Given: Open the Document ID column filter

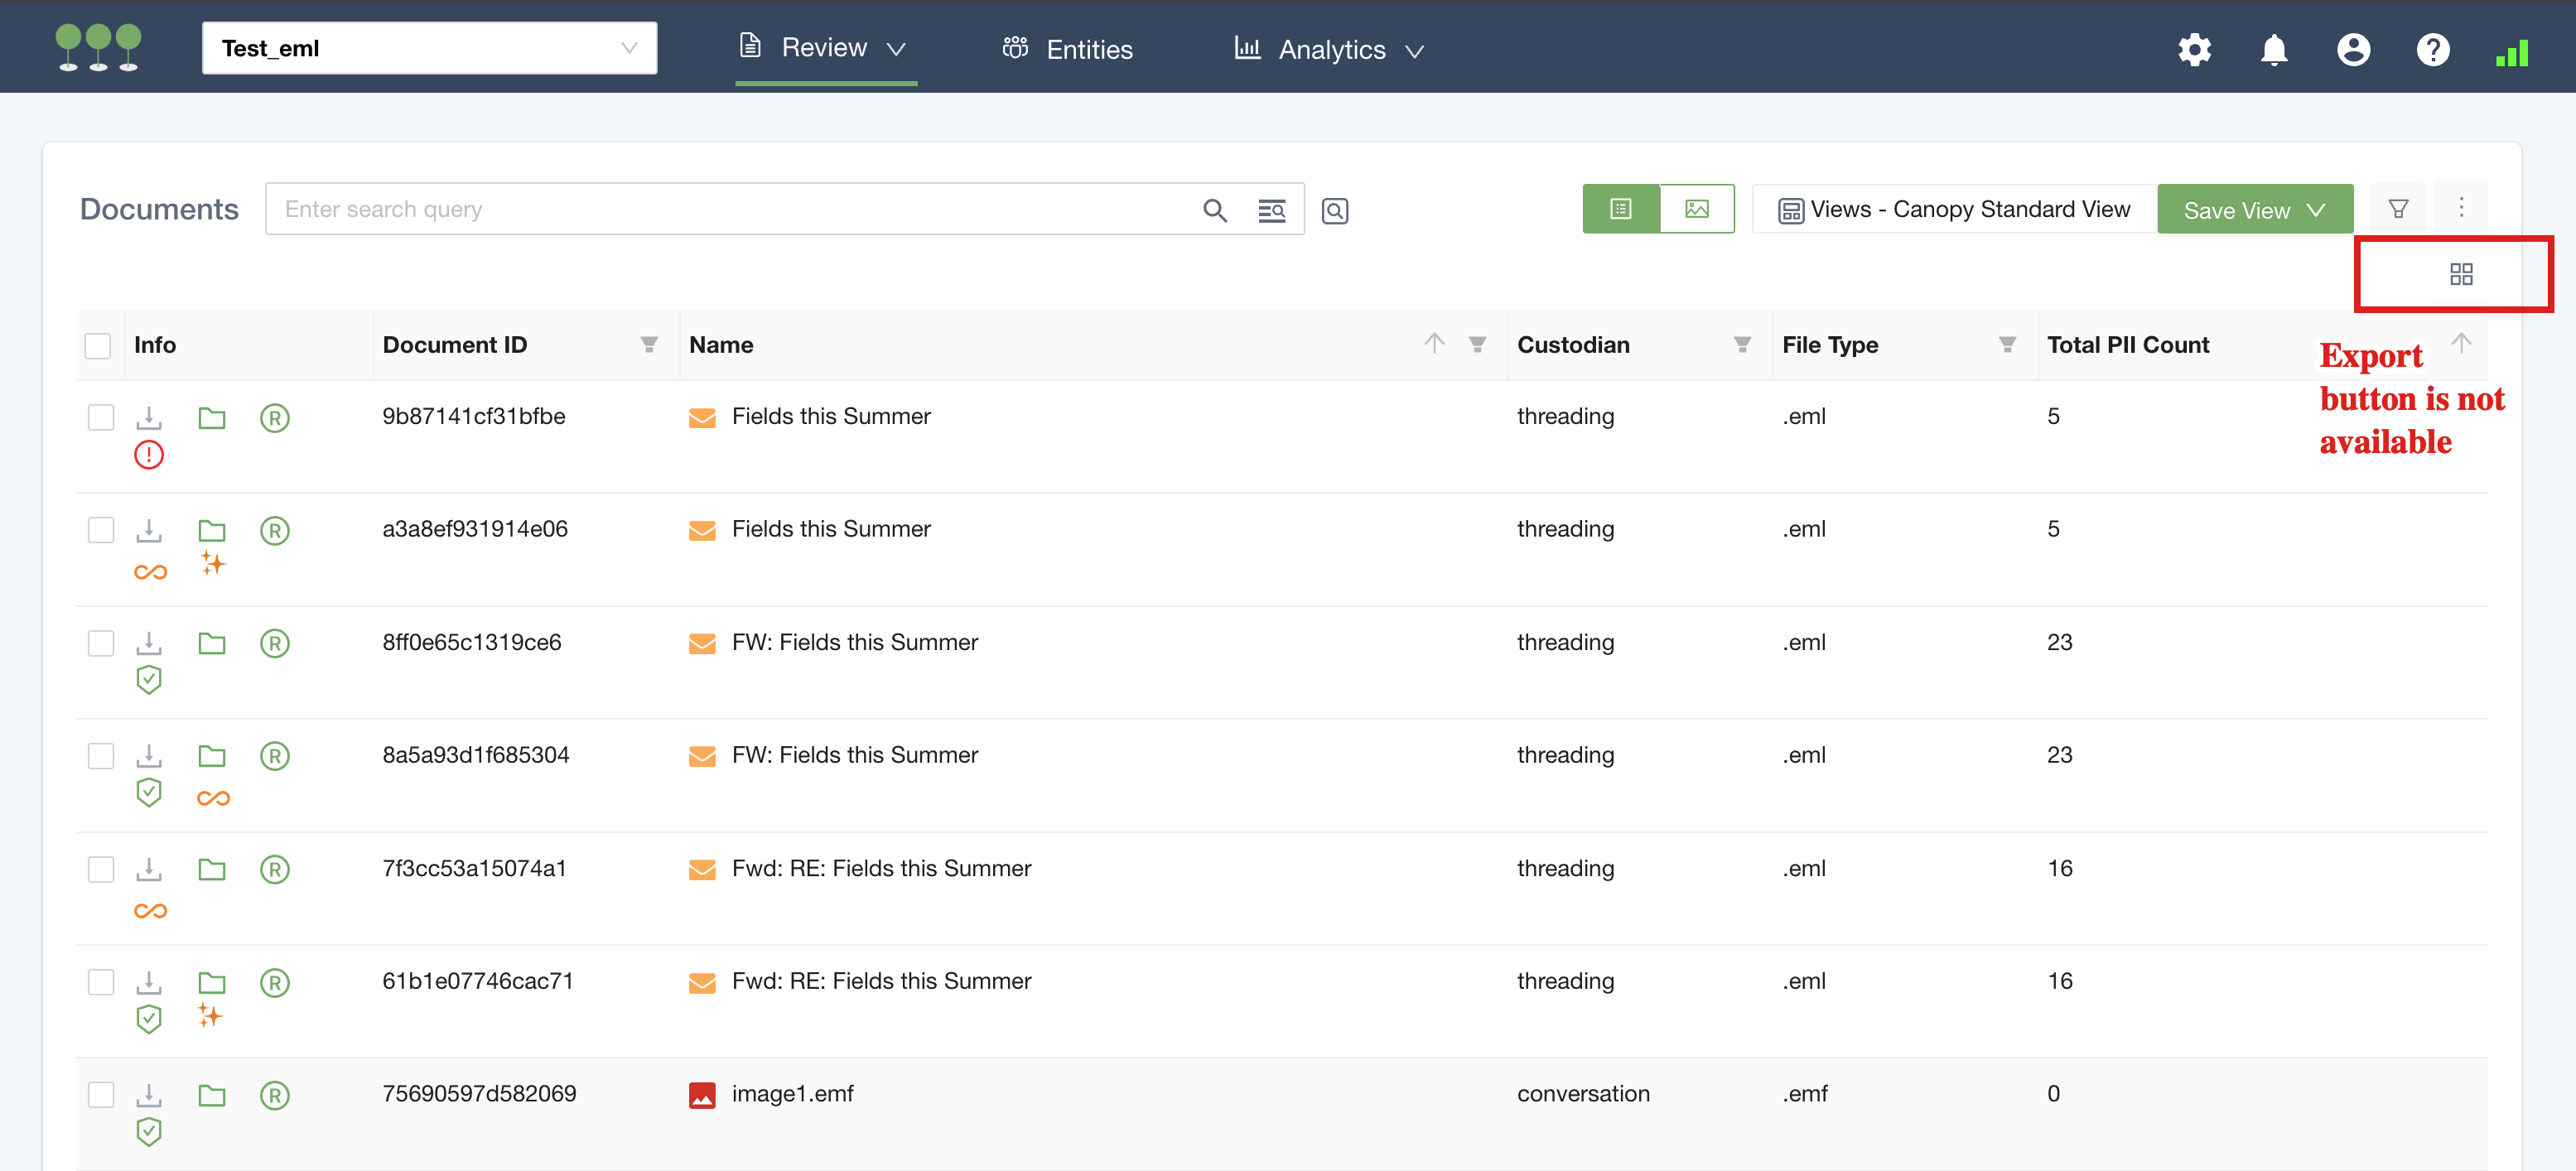Looking at the screenshot, I should pos(649,345).
